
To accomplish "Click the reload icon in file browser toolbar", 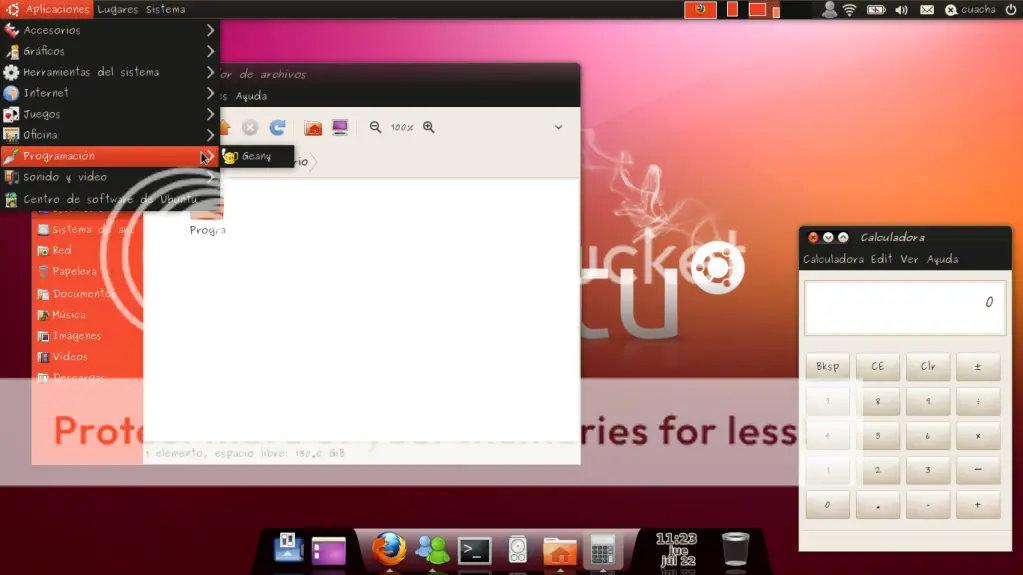I will click(x=277, y=127).
